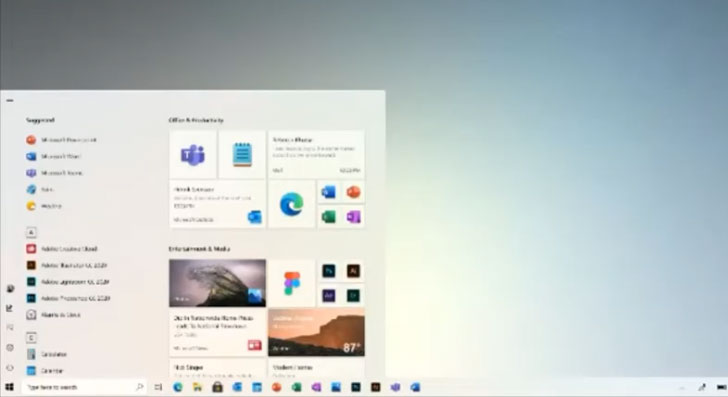The width and height of the screenshot is (728, 397).
Task: Open Settings gear in Start rail
Action: tap(10, 347)
